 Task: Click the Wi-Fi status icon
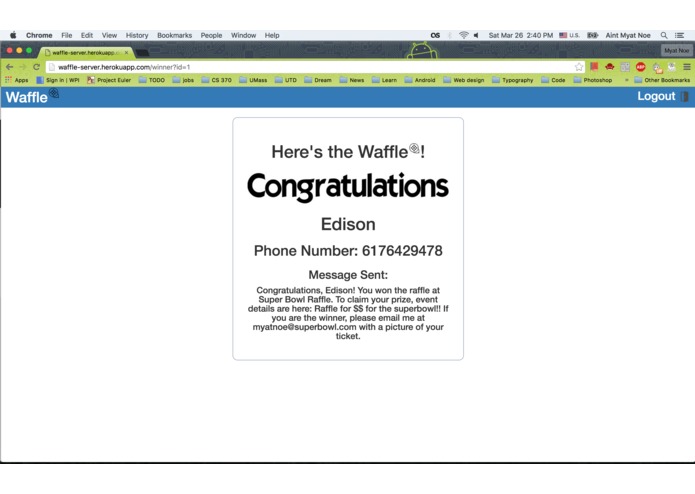click(x=464, y=35)
